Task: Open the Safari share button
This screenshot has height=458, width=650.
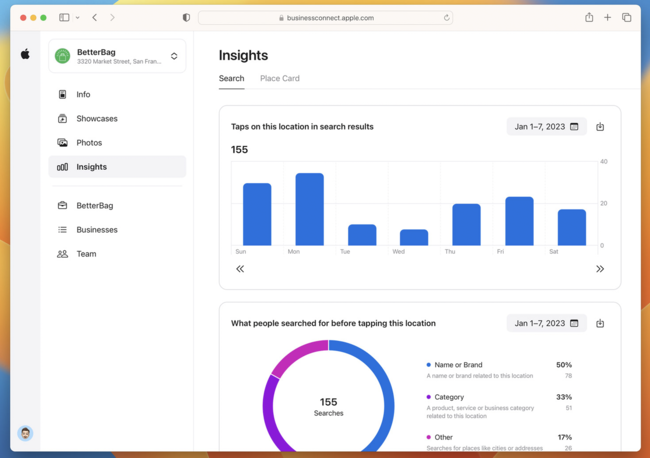Action: (589, 17)
